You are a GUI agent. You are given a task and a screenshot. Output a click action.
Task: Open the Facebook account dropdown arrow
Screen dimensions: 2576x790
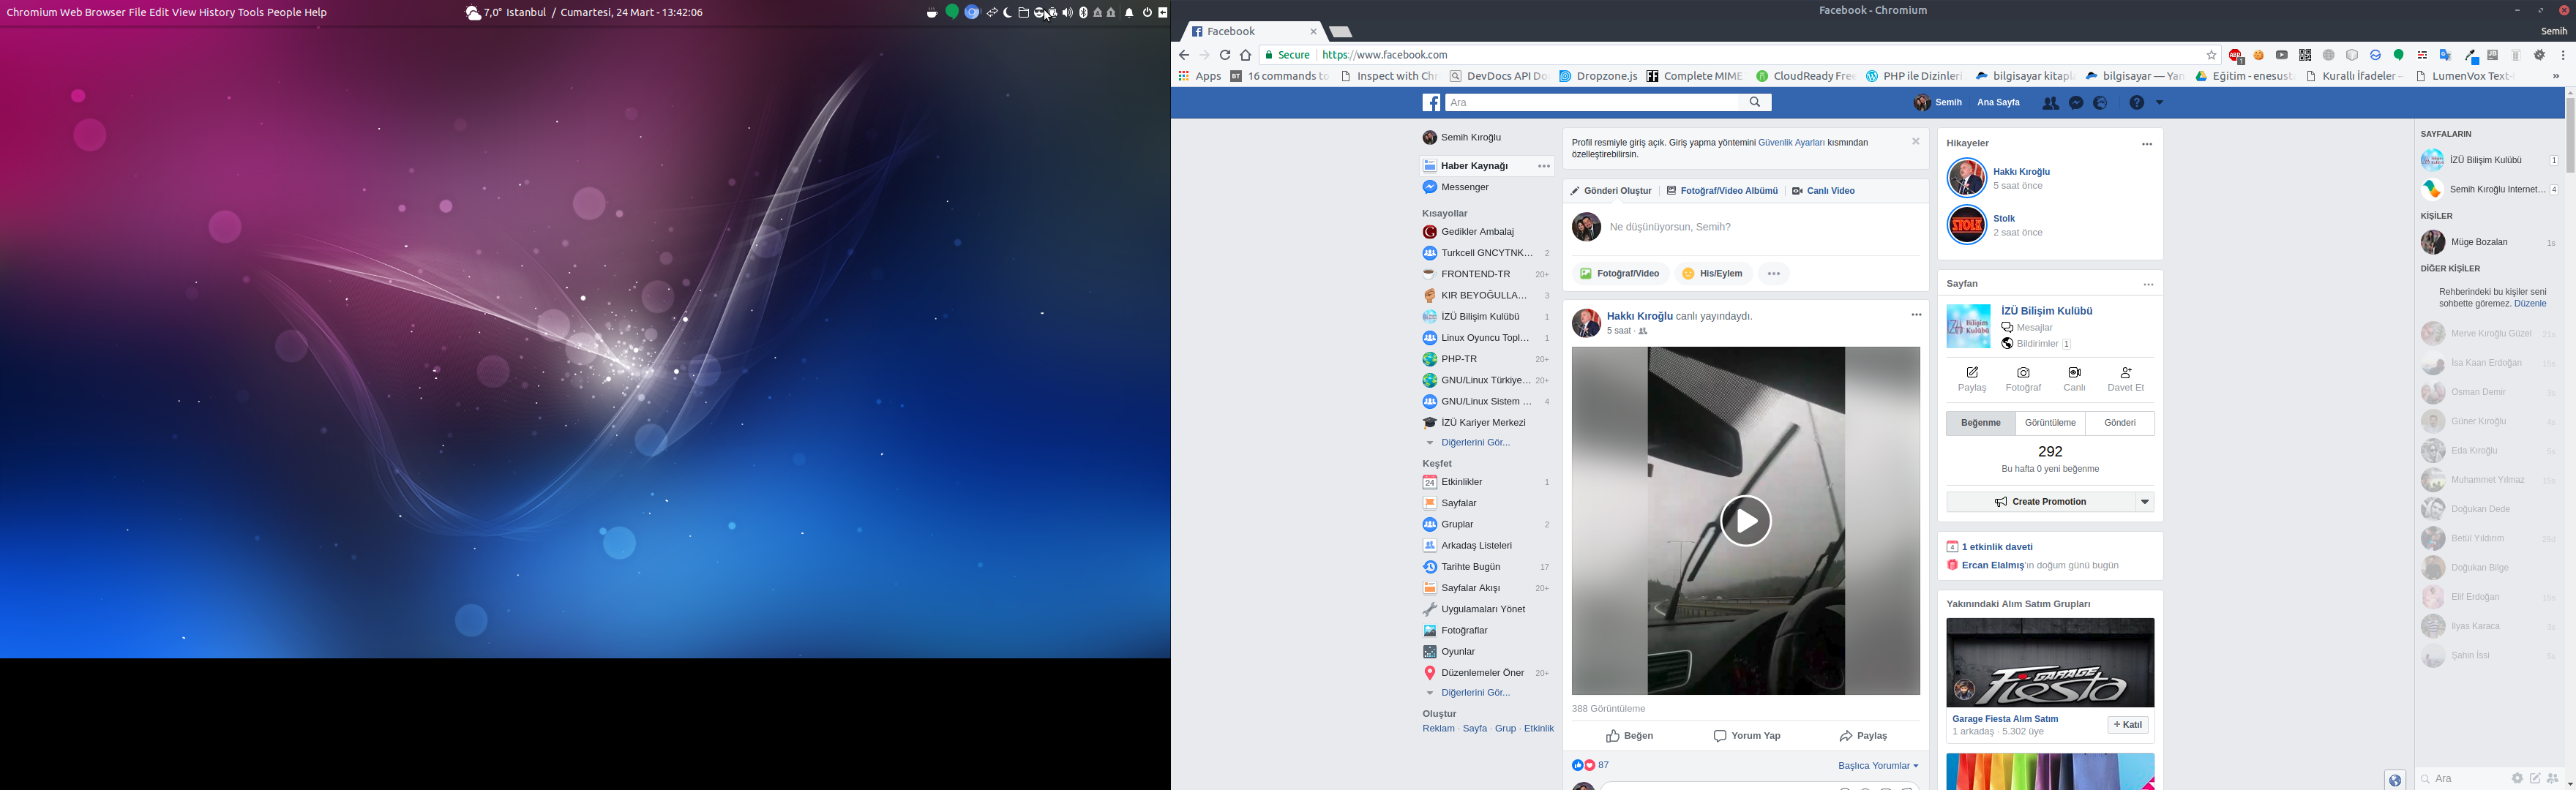pos(2159,103)
